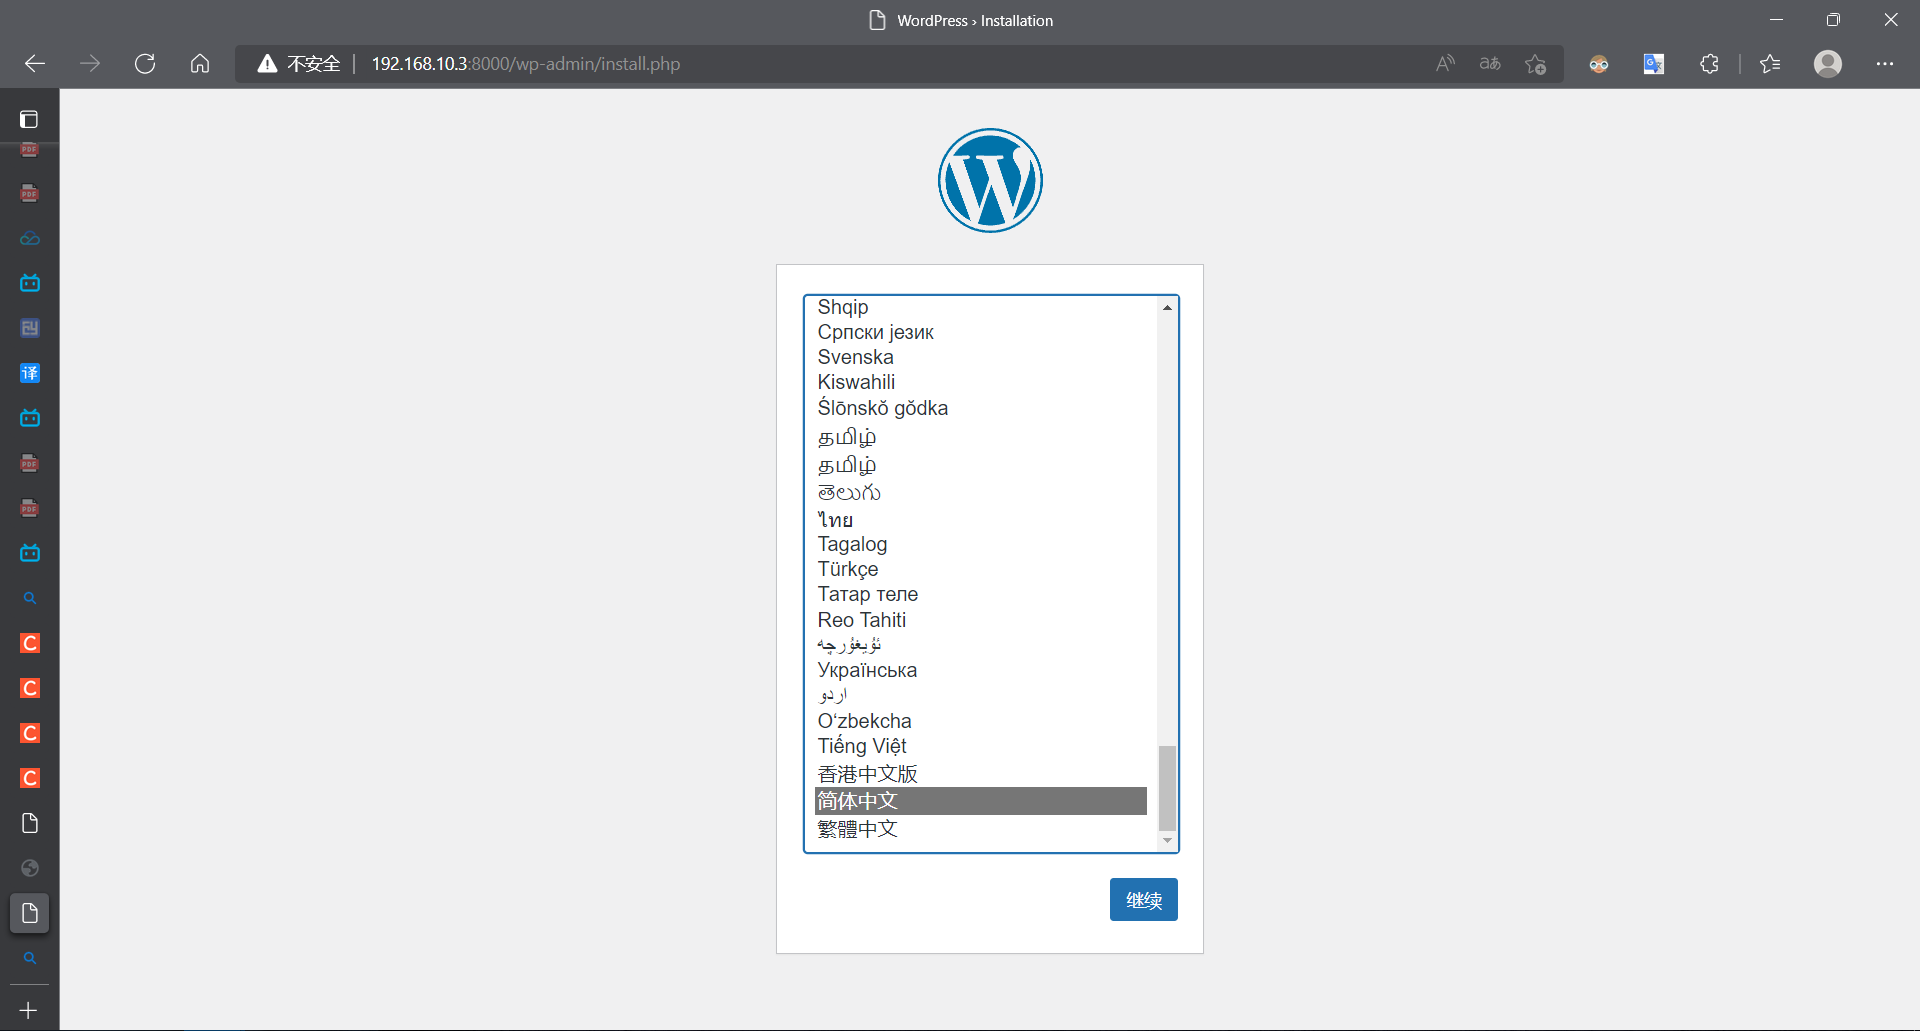Image resolution: width=1920 pixels, height=1031 pixels.
Task: Select Татар теле language
Action: pyautogui.click(x=981, y=594)
